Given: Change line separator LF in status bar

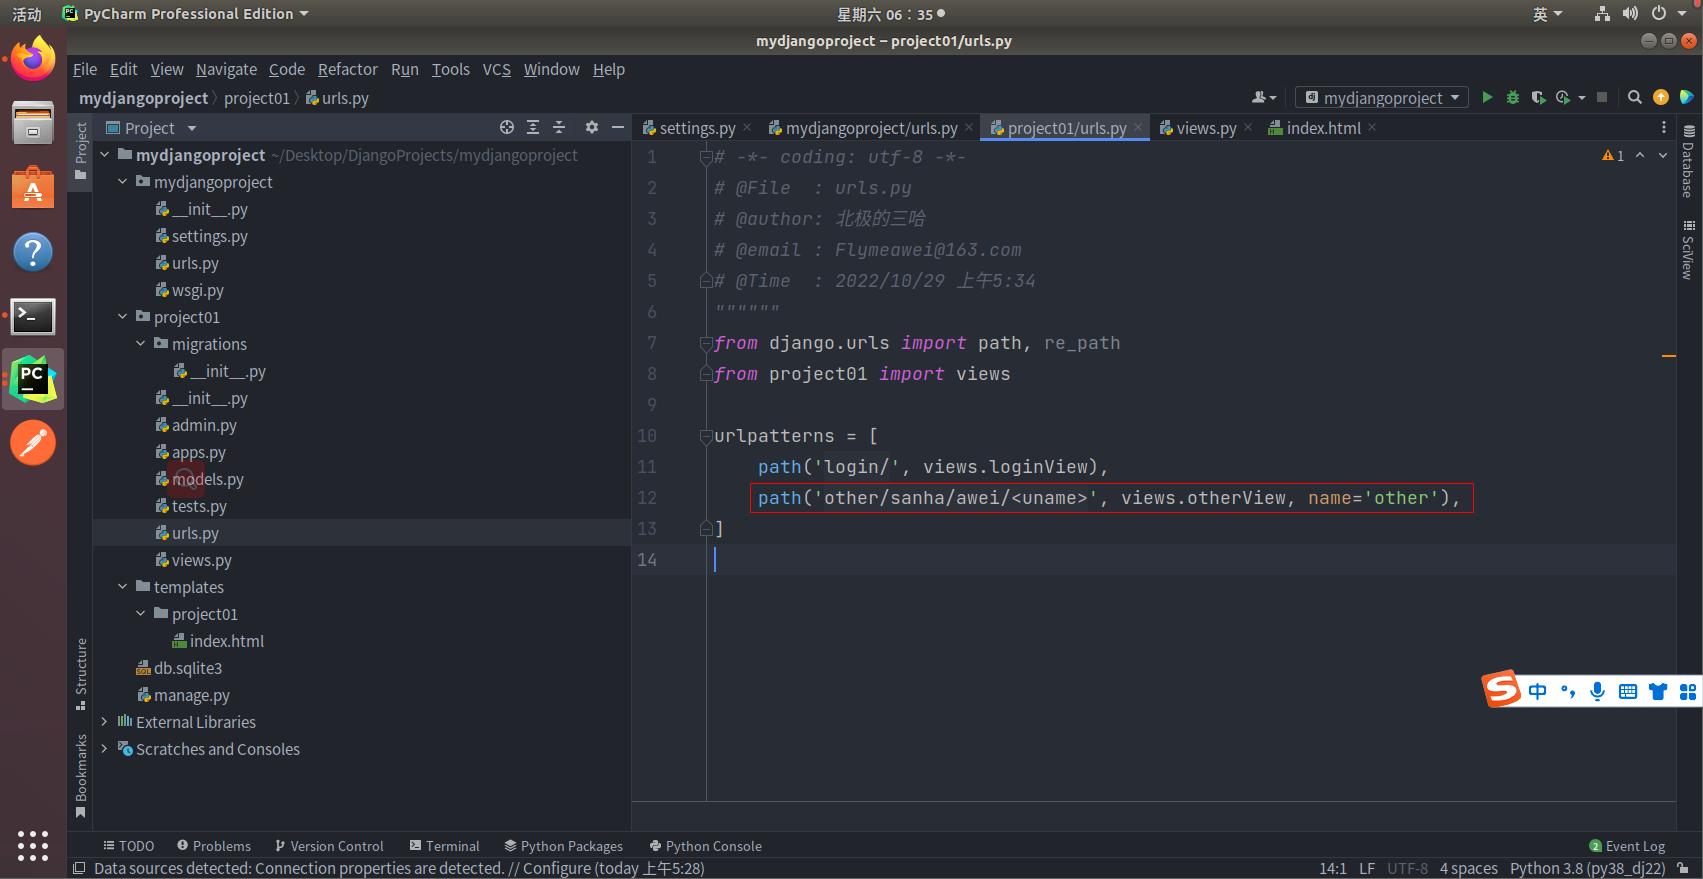Looking at the screenshot, I should pyautogui.click(x=1366, y=868).
